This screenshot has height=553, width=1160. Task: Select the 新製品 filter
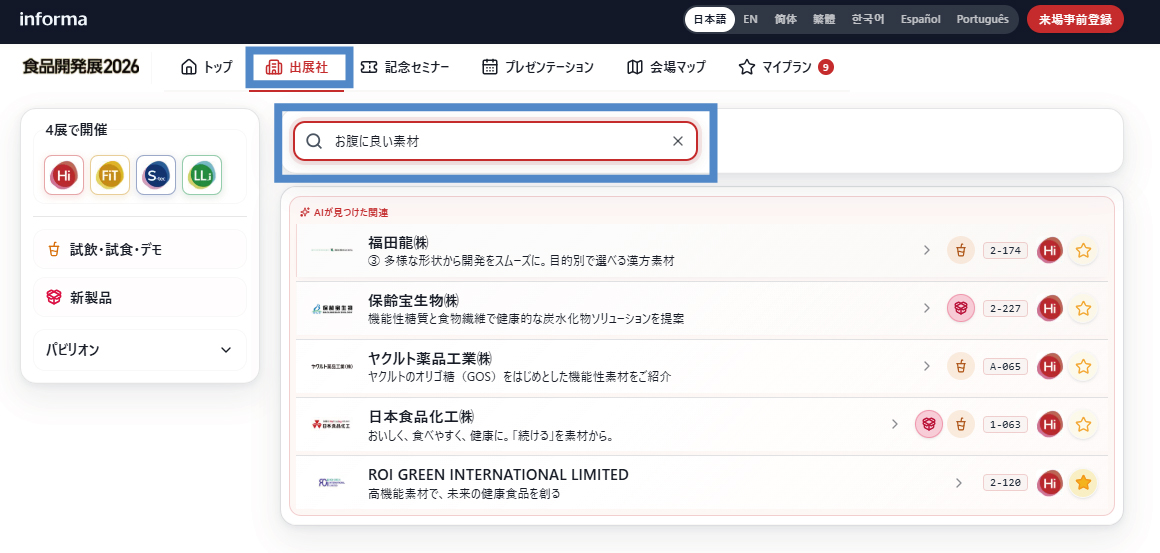point(140,297)
